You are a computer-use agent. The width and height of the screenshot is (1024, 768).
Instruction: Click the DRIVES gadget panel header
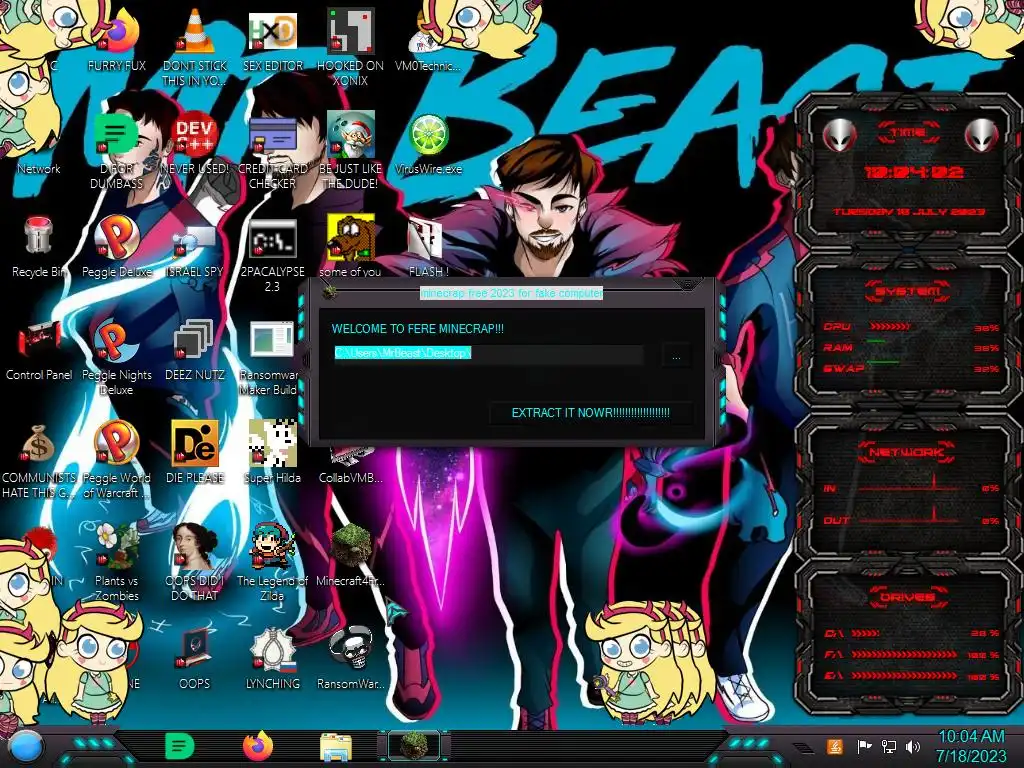906,598
